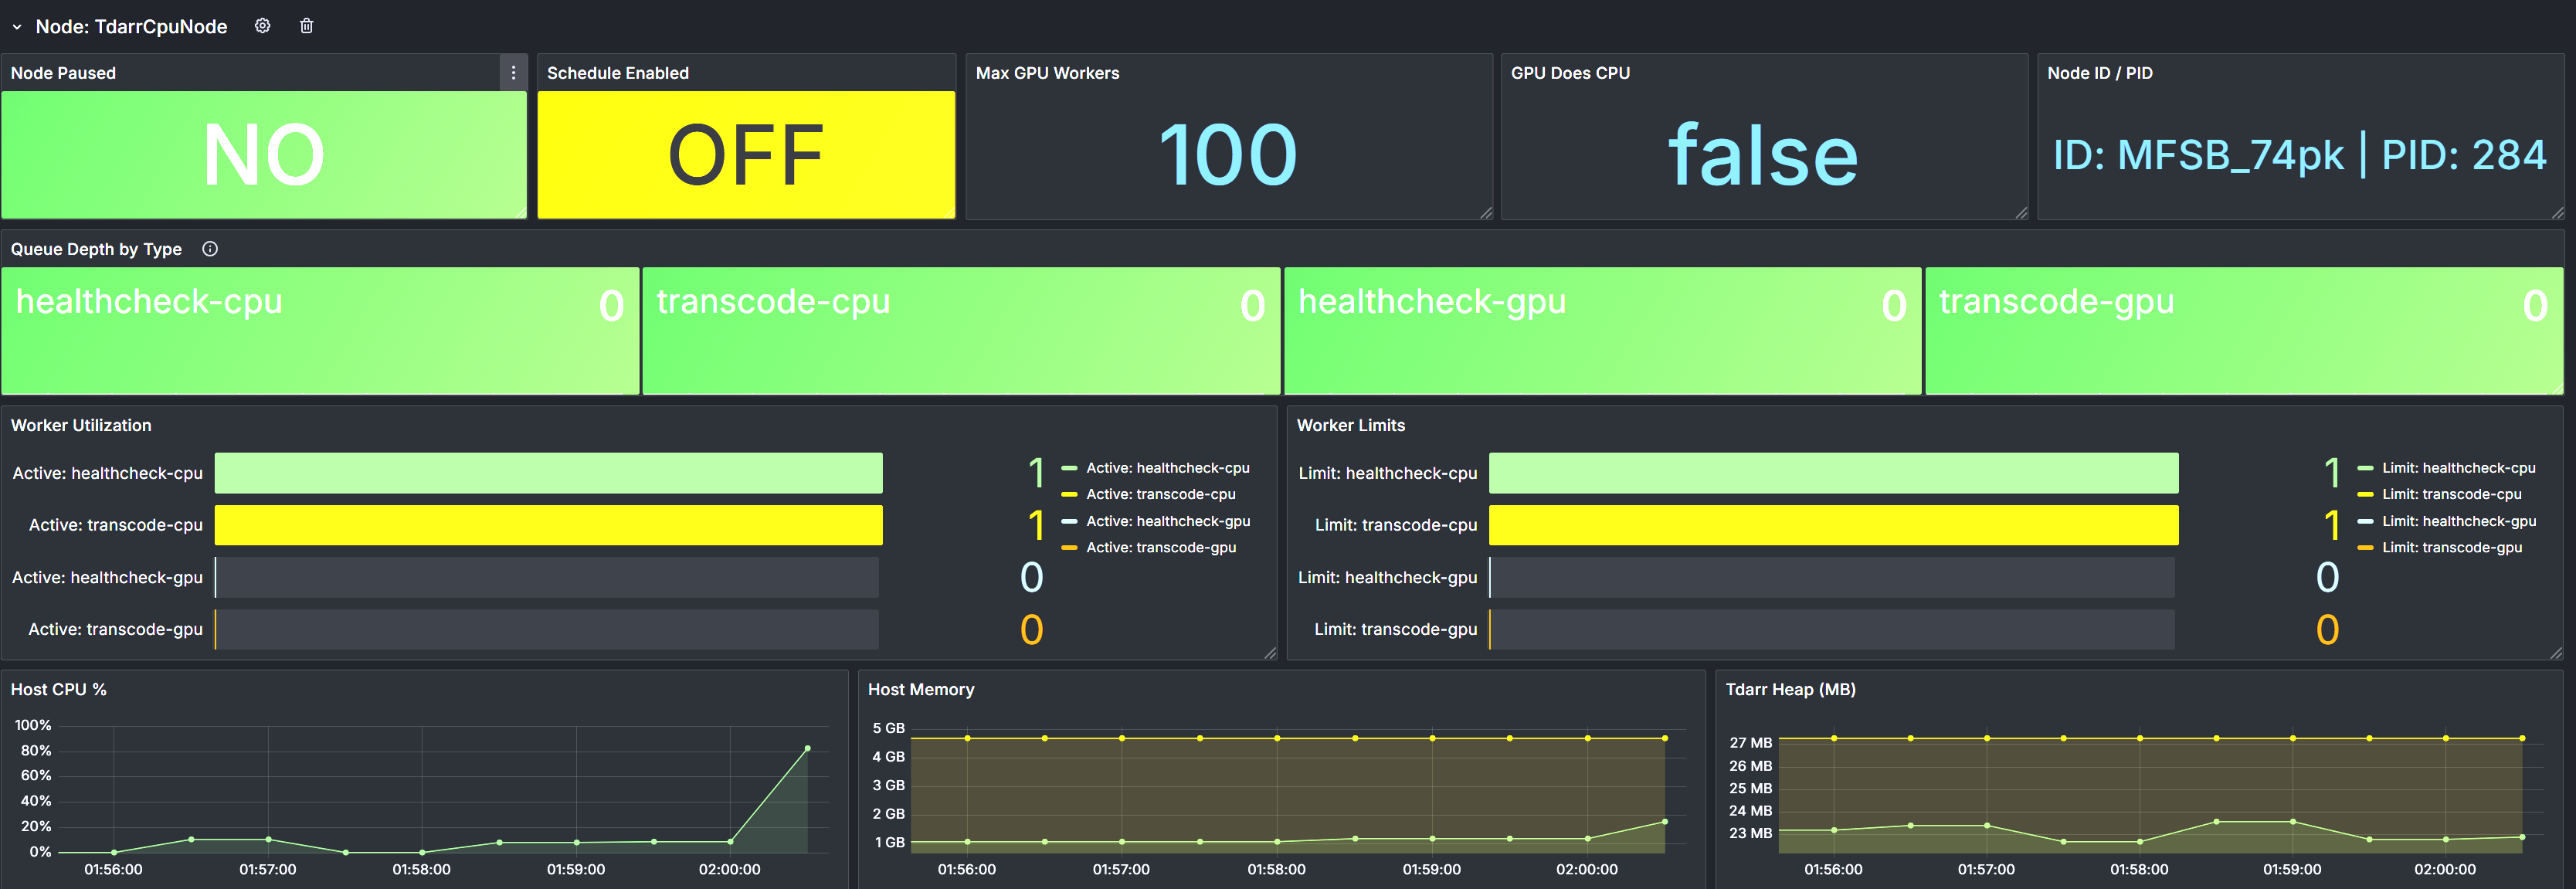Viewport: 2576px width, 889px height.
Task: Open the Tdarr Heap (MB) panel title
Action: click(1790, 689)
